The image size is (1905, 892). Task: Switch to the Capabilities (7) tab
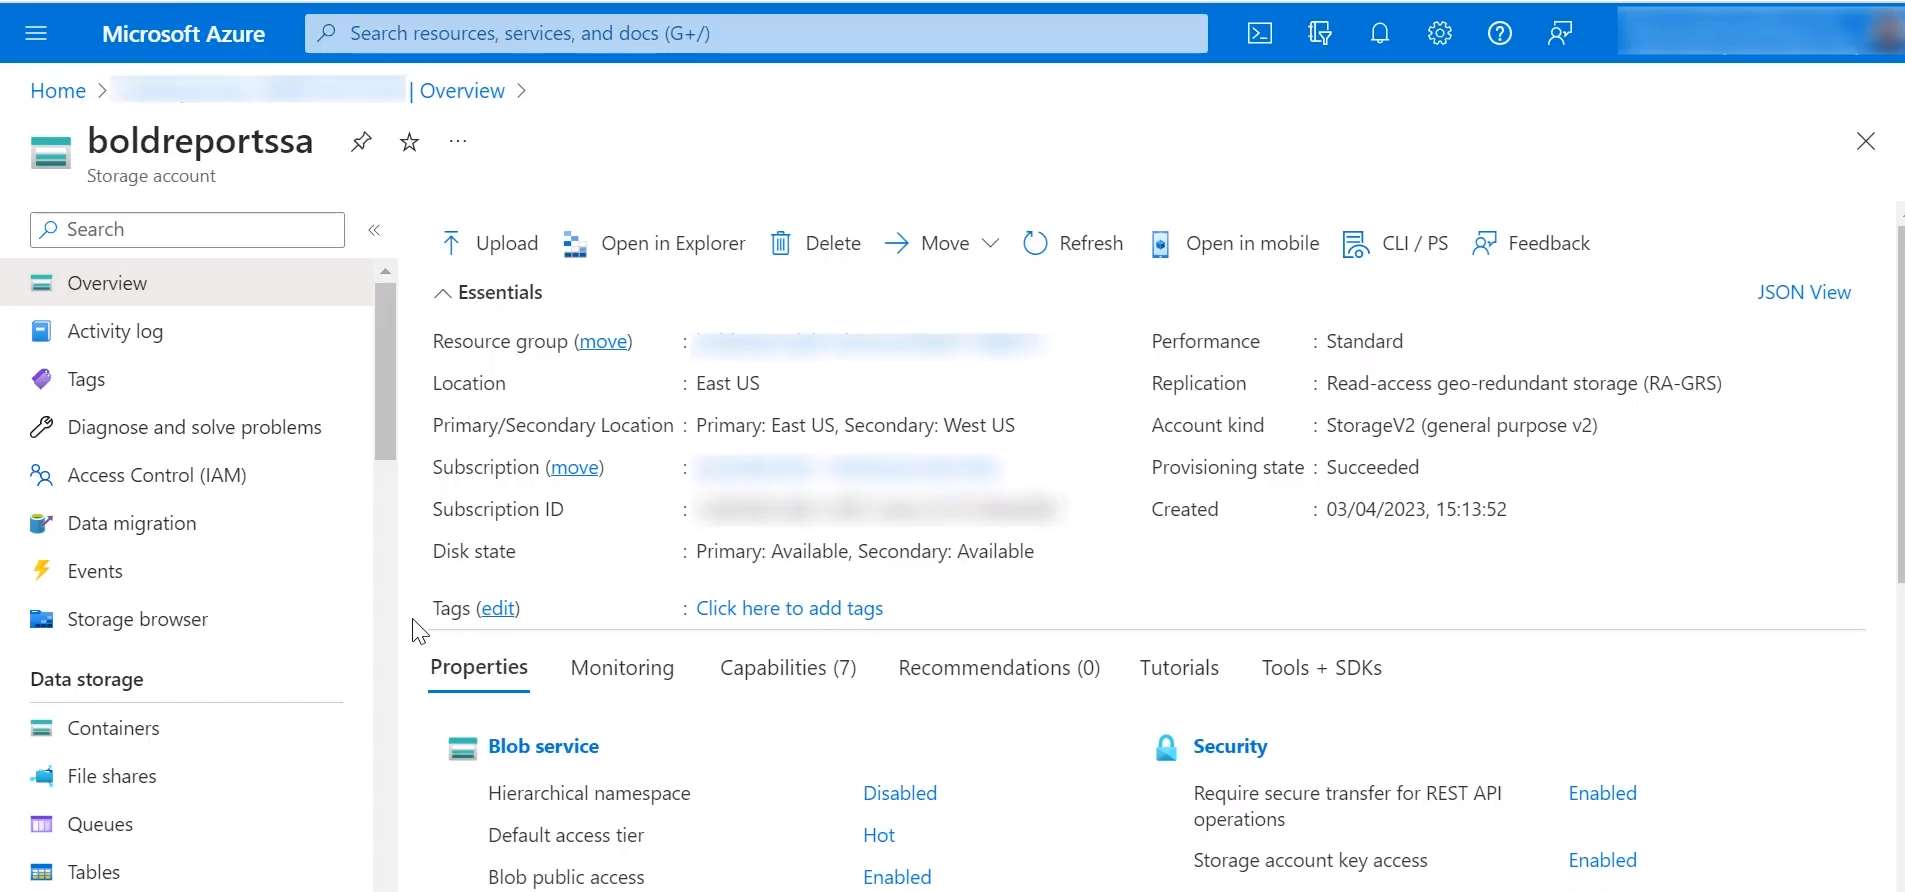(788, 668)
